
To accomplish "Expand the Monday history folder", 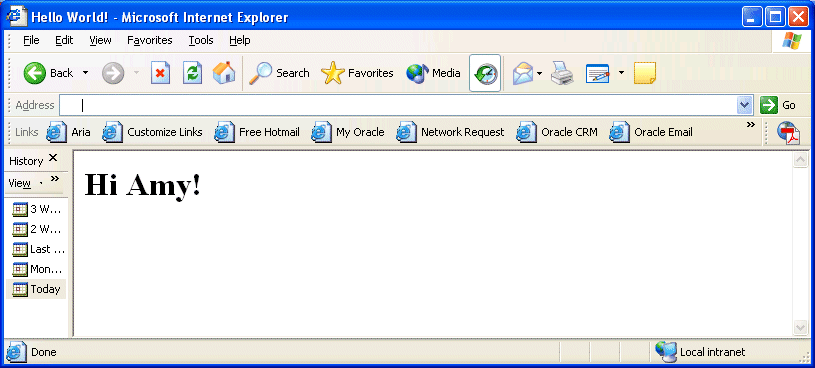I will coord(36,269).
